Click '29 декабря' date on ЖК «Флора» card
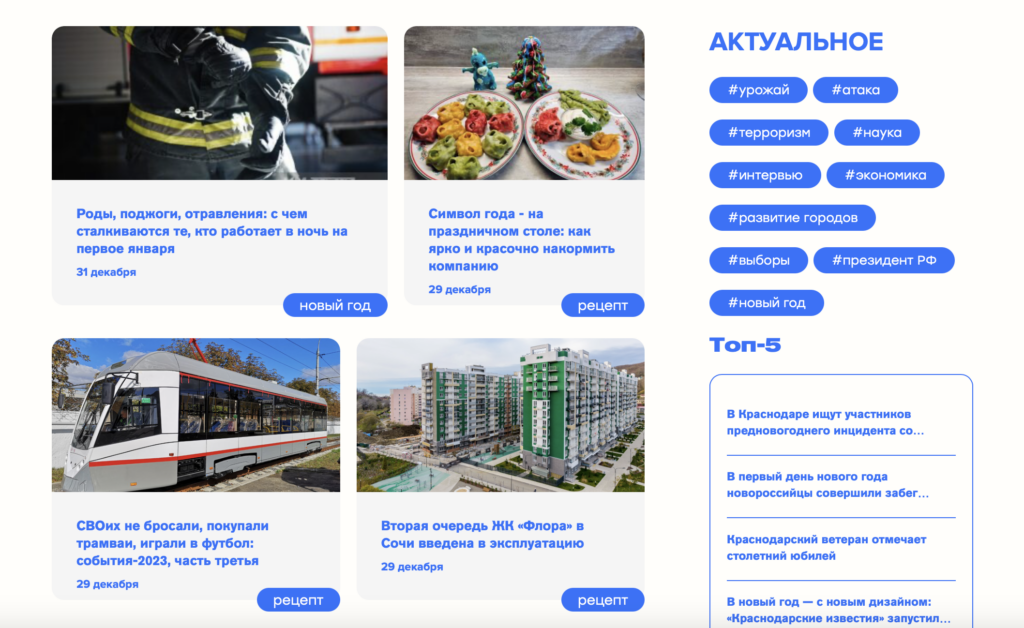 [x=412, y=567]
